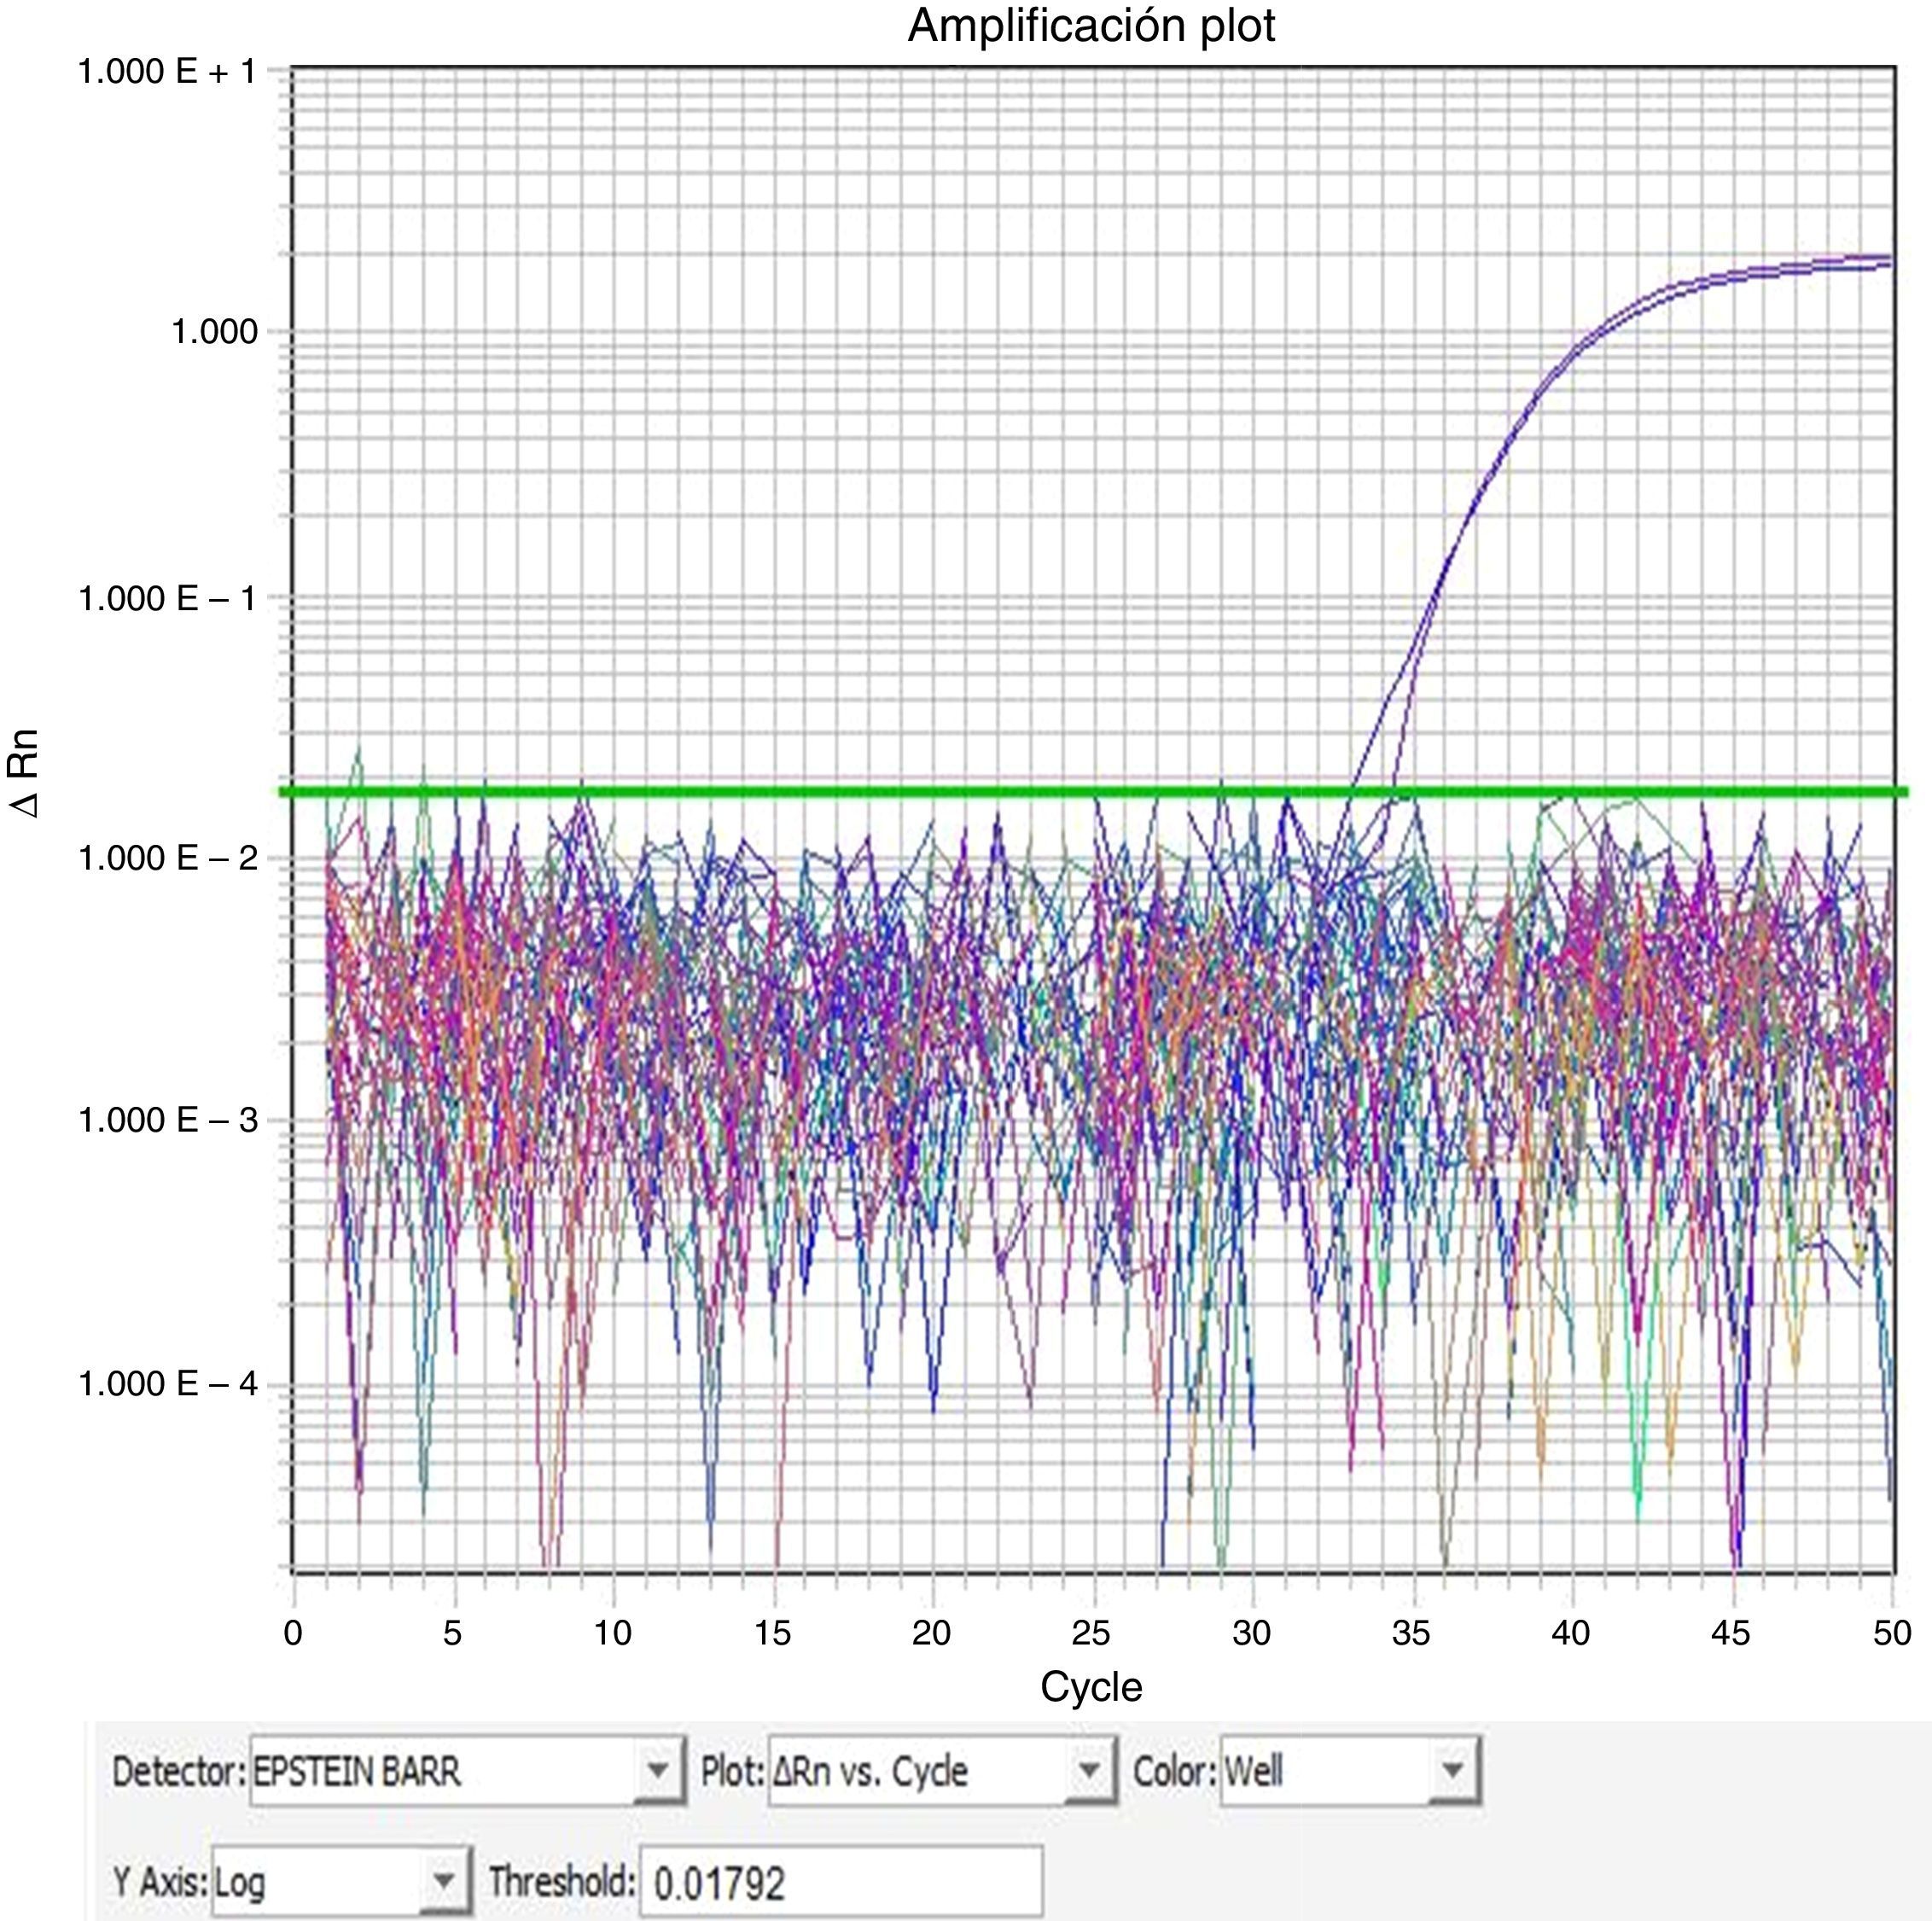The height and width of the screenshot is (1921, 1932).
Task: Expand the Plot type dropdown arrow
Action: (x=1089, y=1771)
